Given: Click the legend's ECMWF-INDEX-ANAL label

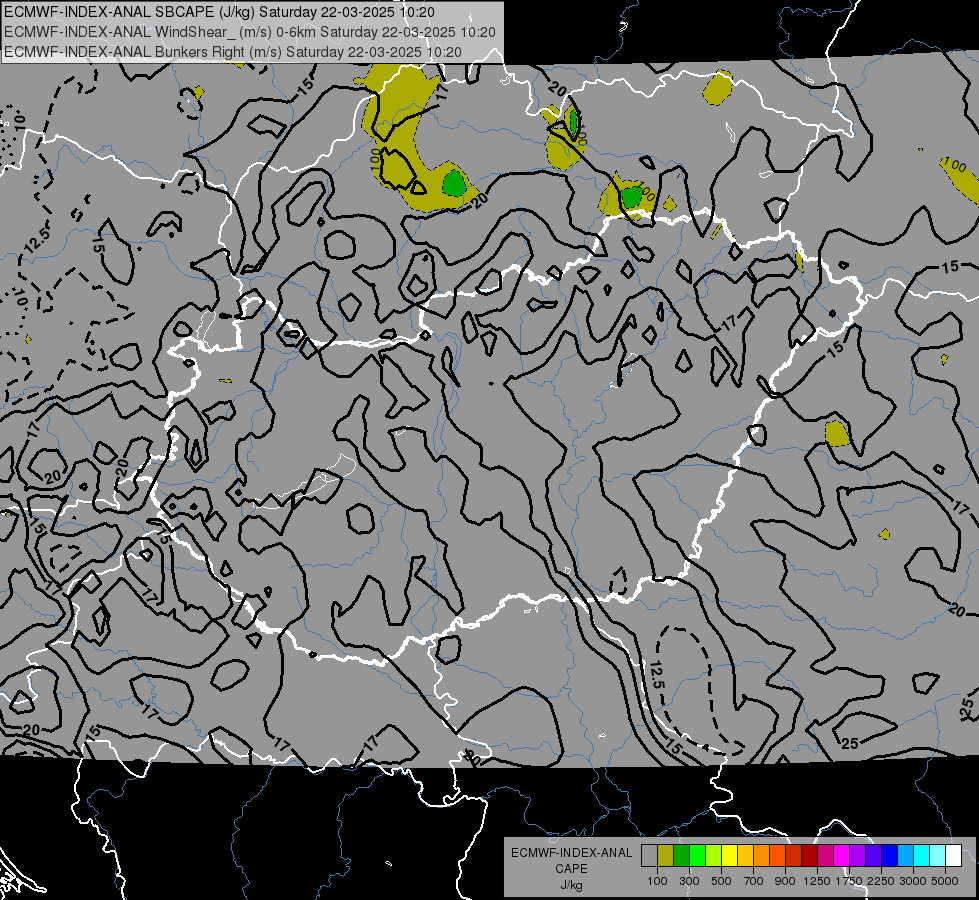Looking at the screenshot, I should pos(571,853).
